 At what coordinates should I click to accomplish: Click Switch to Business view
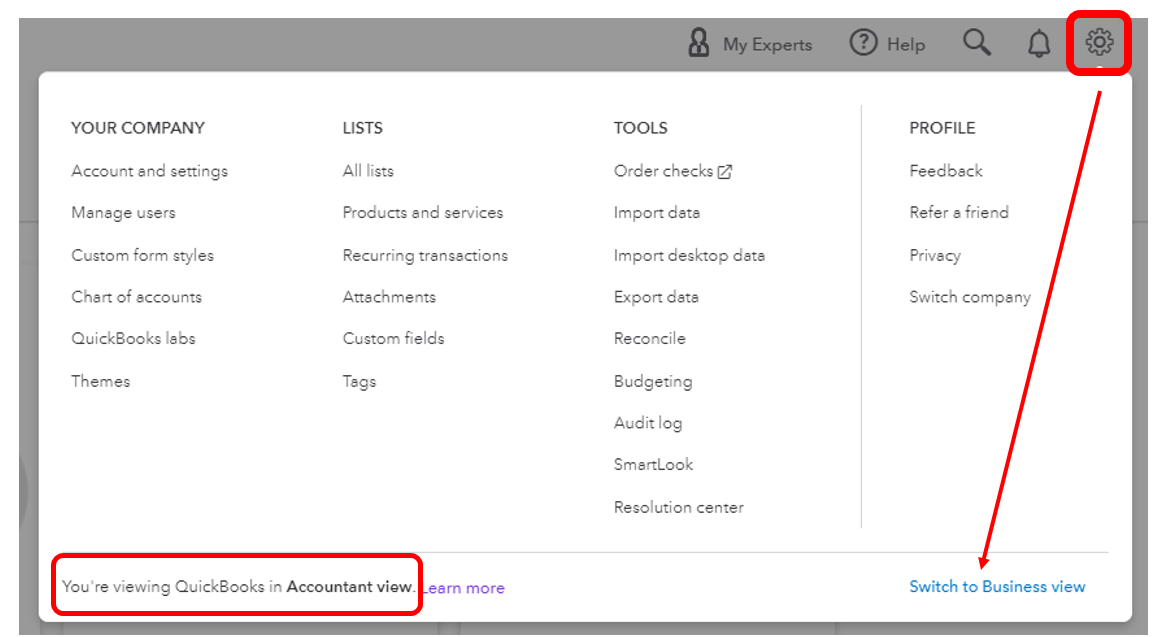tap(996, 587)
